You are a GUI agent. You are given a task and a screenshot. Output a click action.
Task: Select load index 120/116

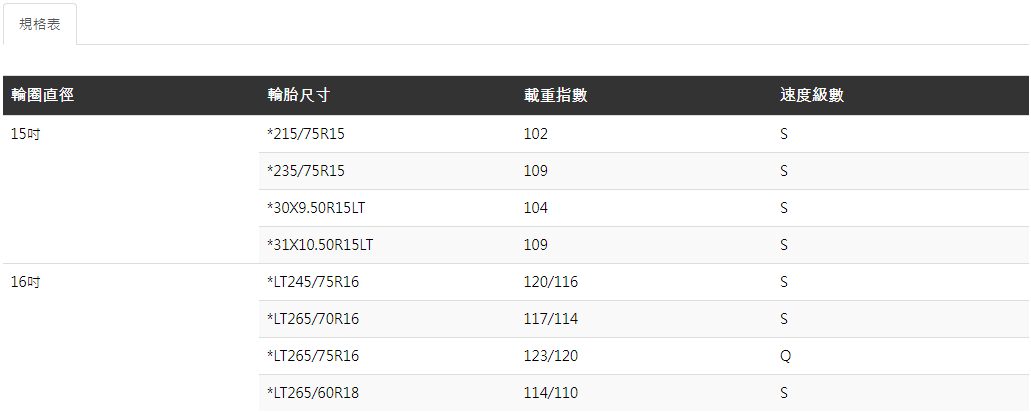(x=551, y=282)
